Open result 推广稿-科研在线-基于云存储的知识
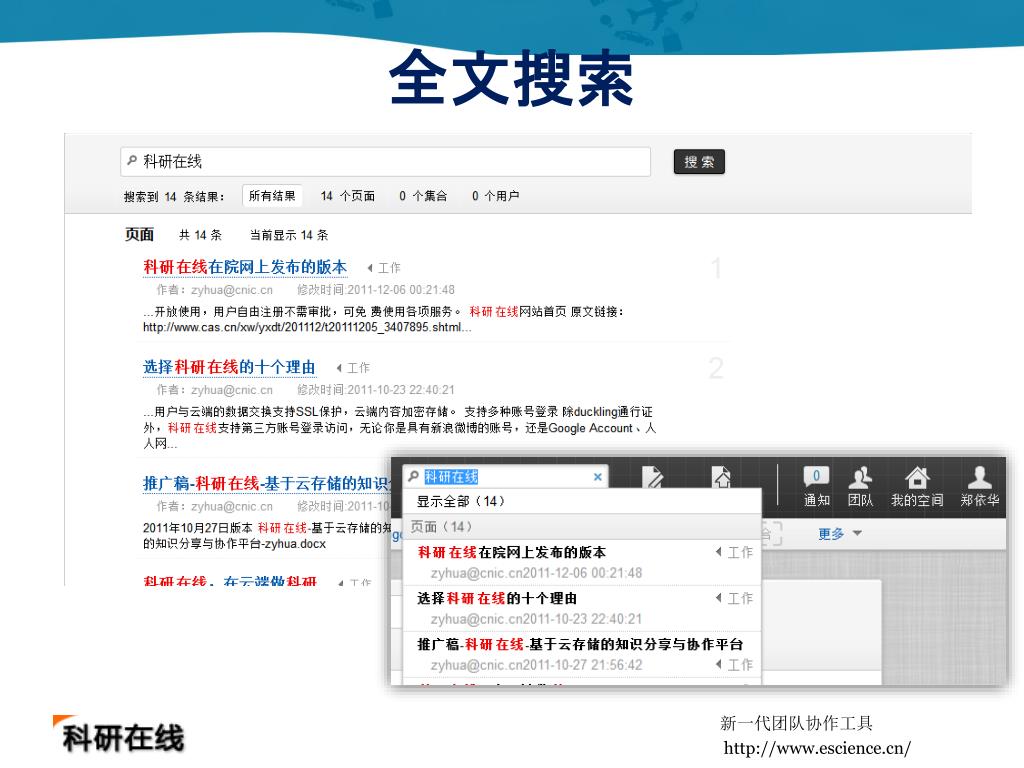Screen dimensions: 1024x768 (266, 483)
